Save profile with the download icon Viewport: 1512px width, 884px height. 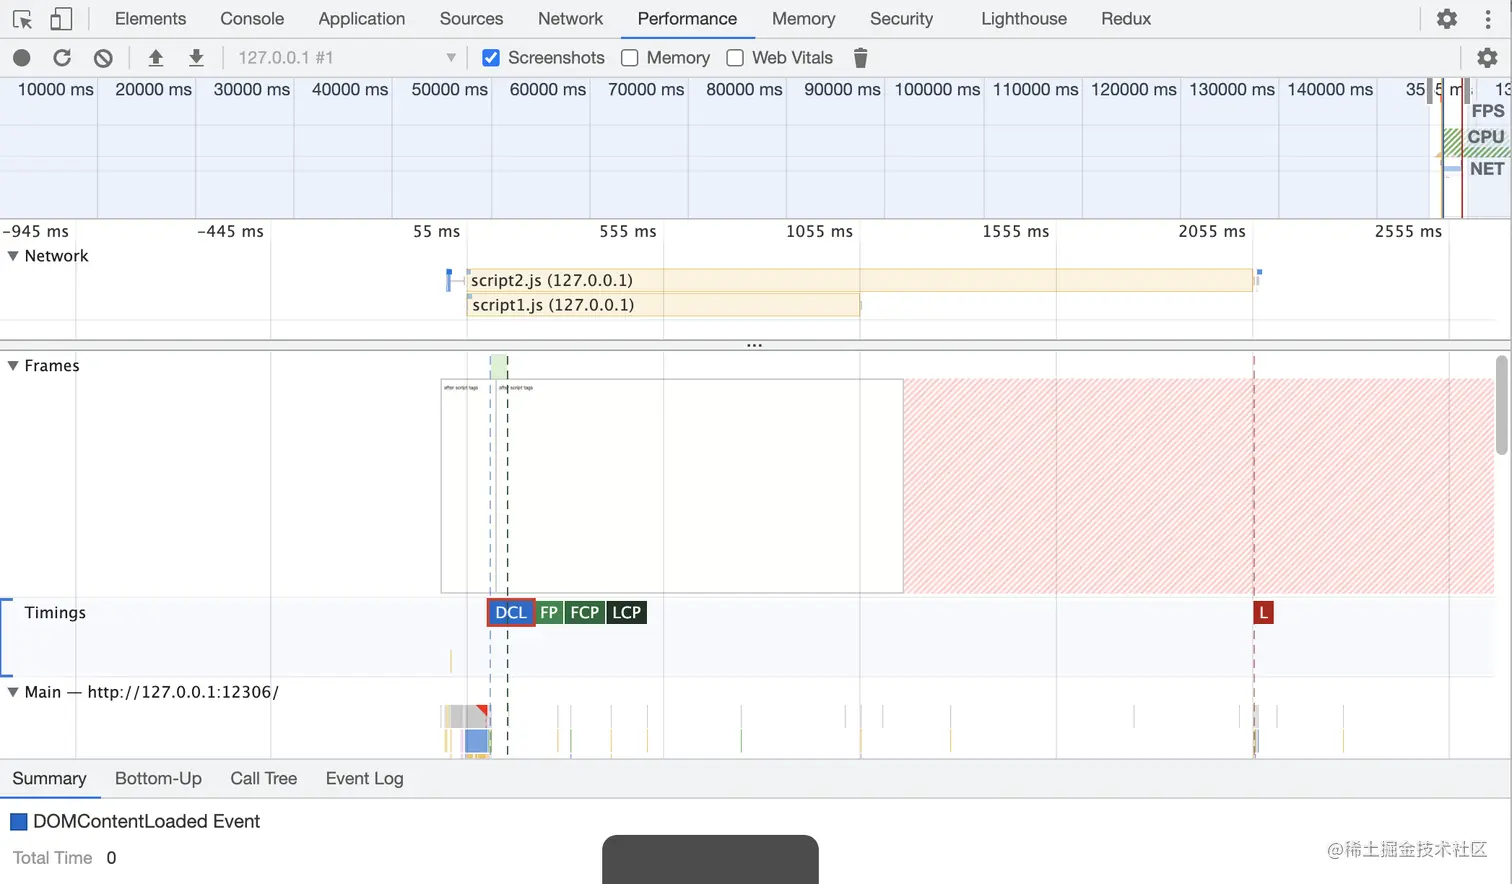pos(196,58)
